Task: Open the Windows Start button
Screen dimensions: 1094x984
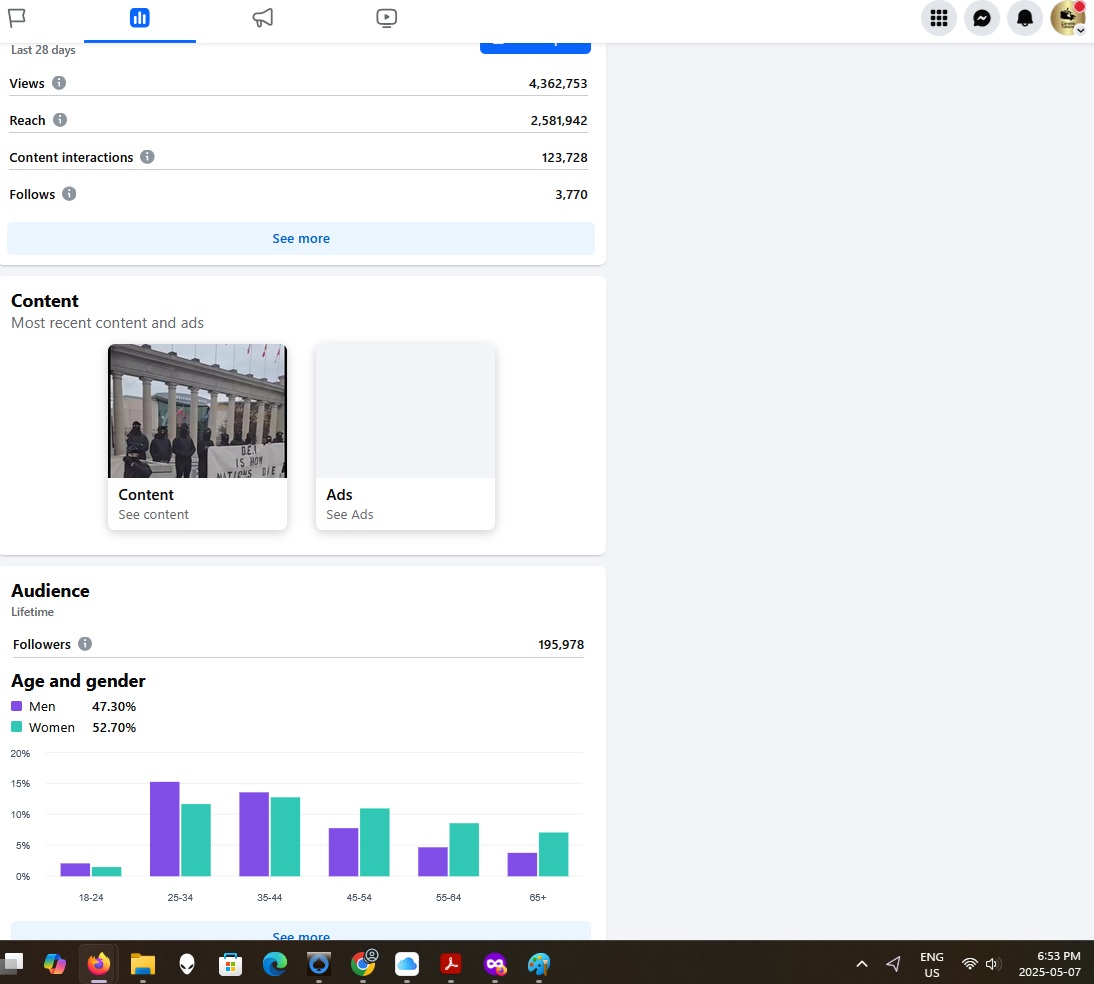Action: click(12, 963)
